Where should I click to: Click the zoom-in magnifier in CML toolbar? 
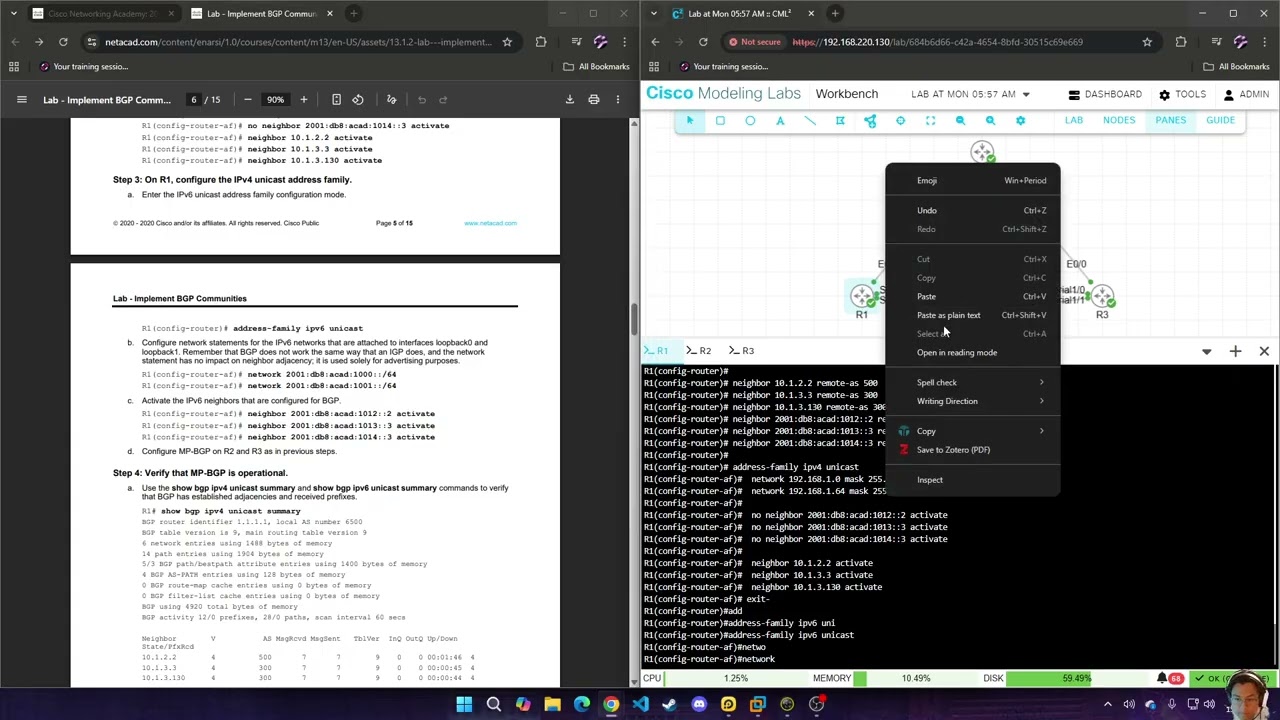pos(990,121)
